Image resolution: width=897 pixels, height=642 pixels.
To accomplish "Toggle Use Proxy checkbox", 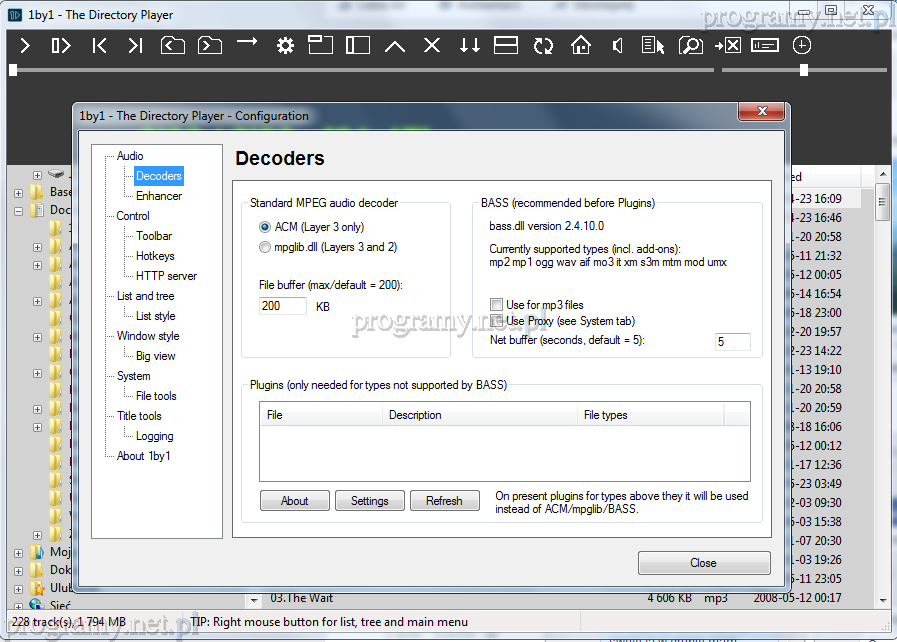I will 496,321.
